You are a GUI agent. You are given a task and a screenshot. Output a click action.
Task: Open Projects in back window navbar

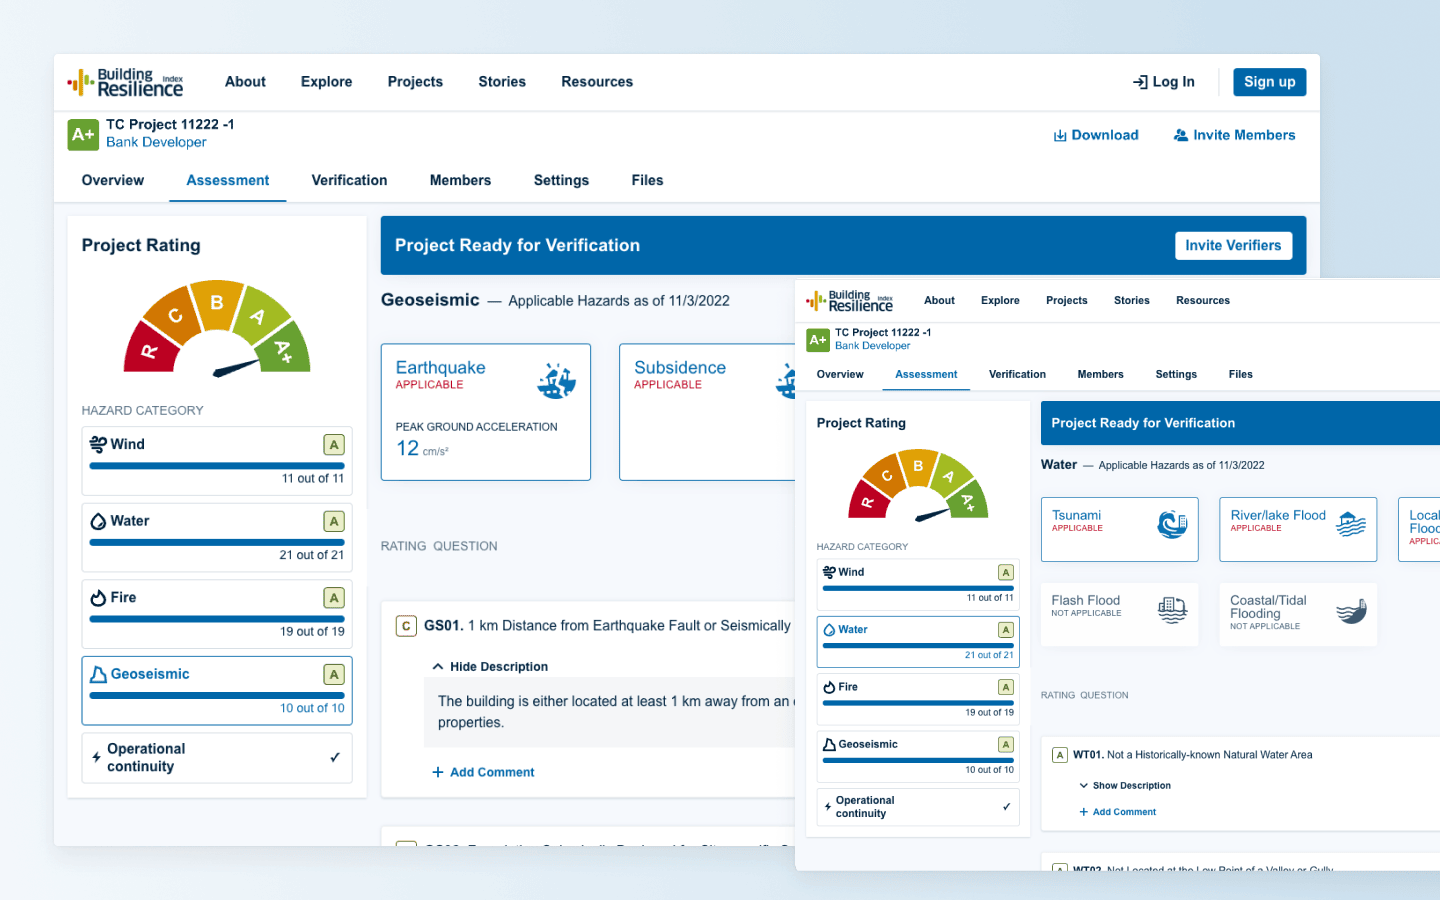click(x=415, y=82)
